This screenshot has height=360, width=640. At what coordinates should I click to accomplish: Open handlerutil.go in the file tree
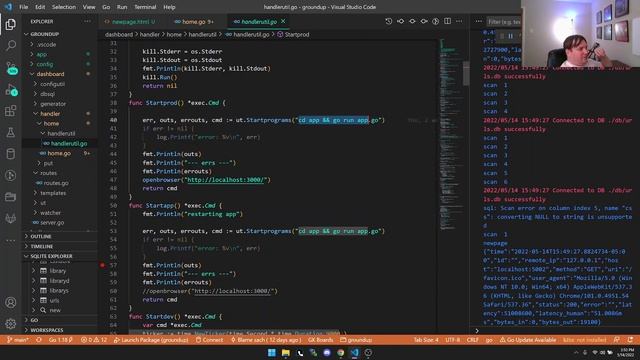click(69, 143)
